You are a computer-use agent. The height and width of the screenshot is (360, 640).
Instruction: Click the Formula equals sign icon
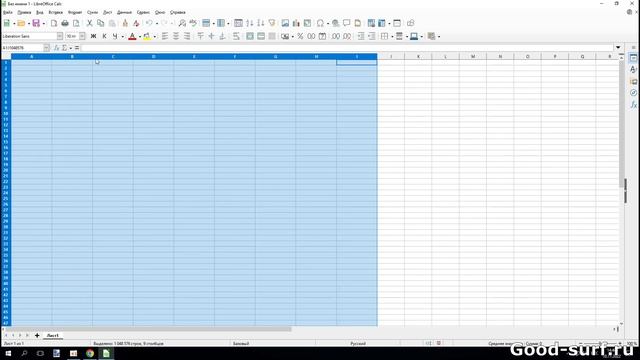pos(77,48)
